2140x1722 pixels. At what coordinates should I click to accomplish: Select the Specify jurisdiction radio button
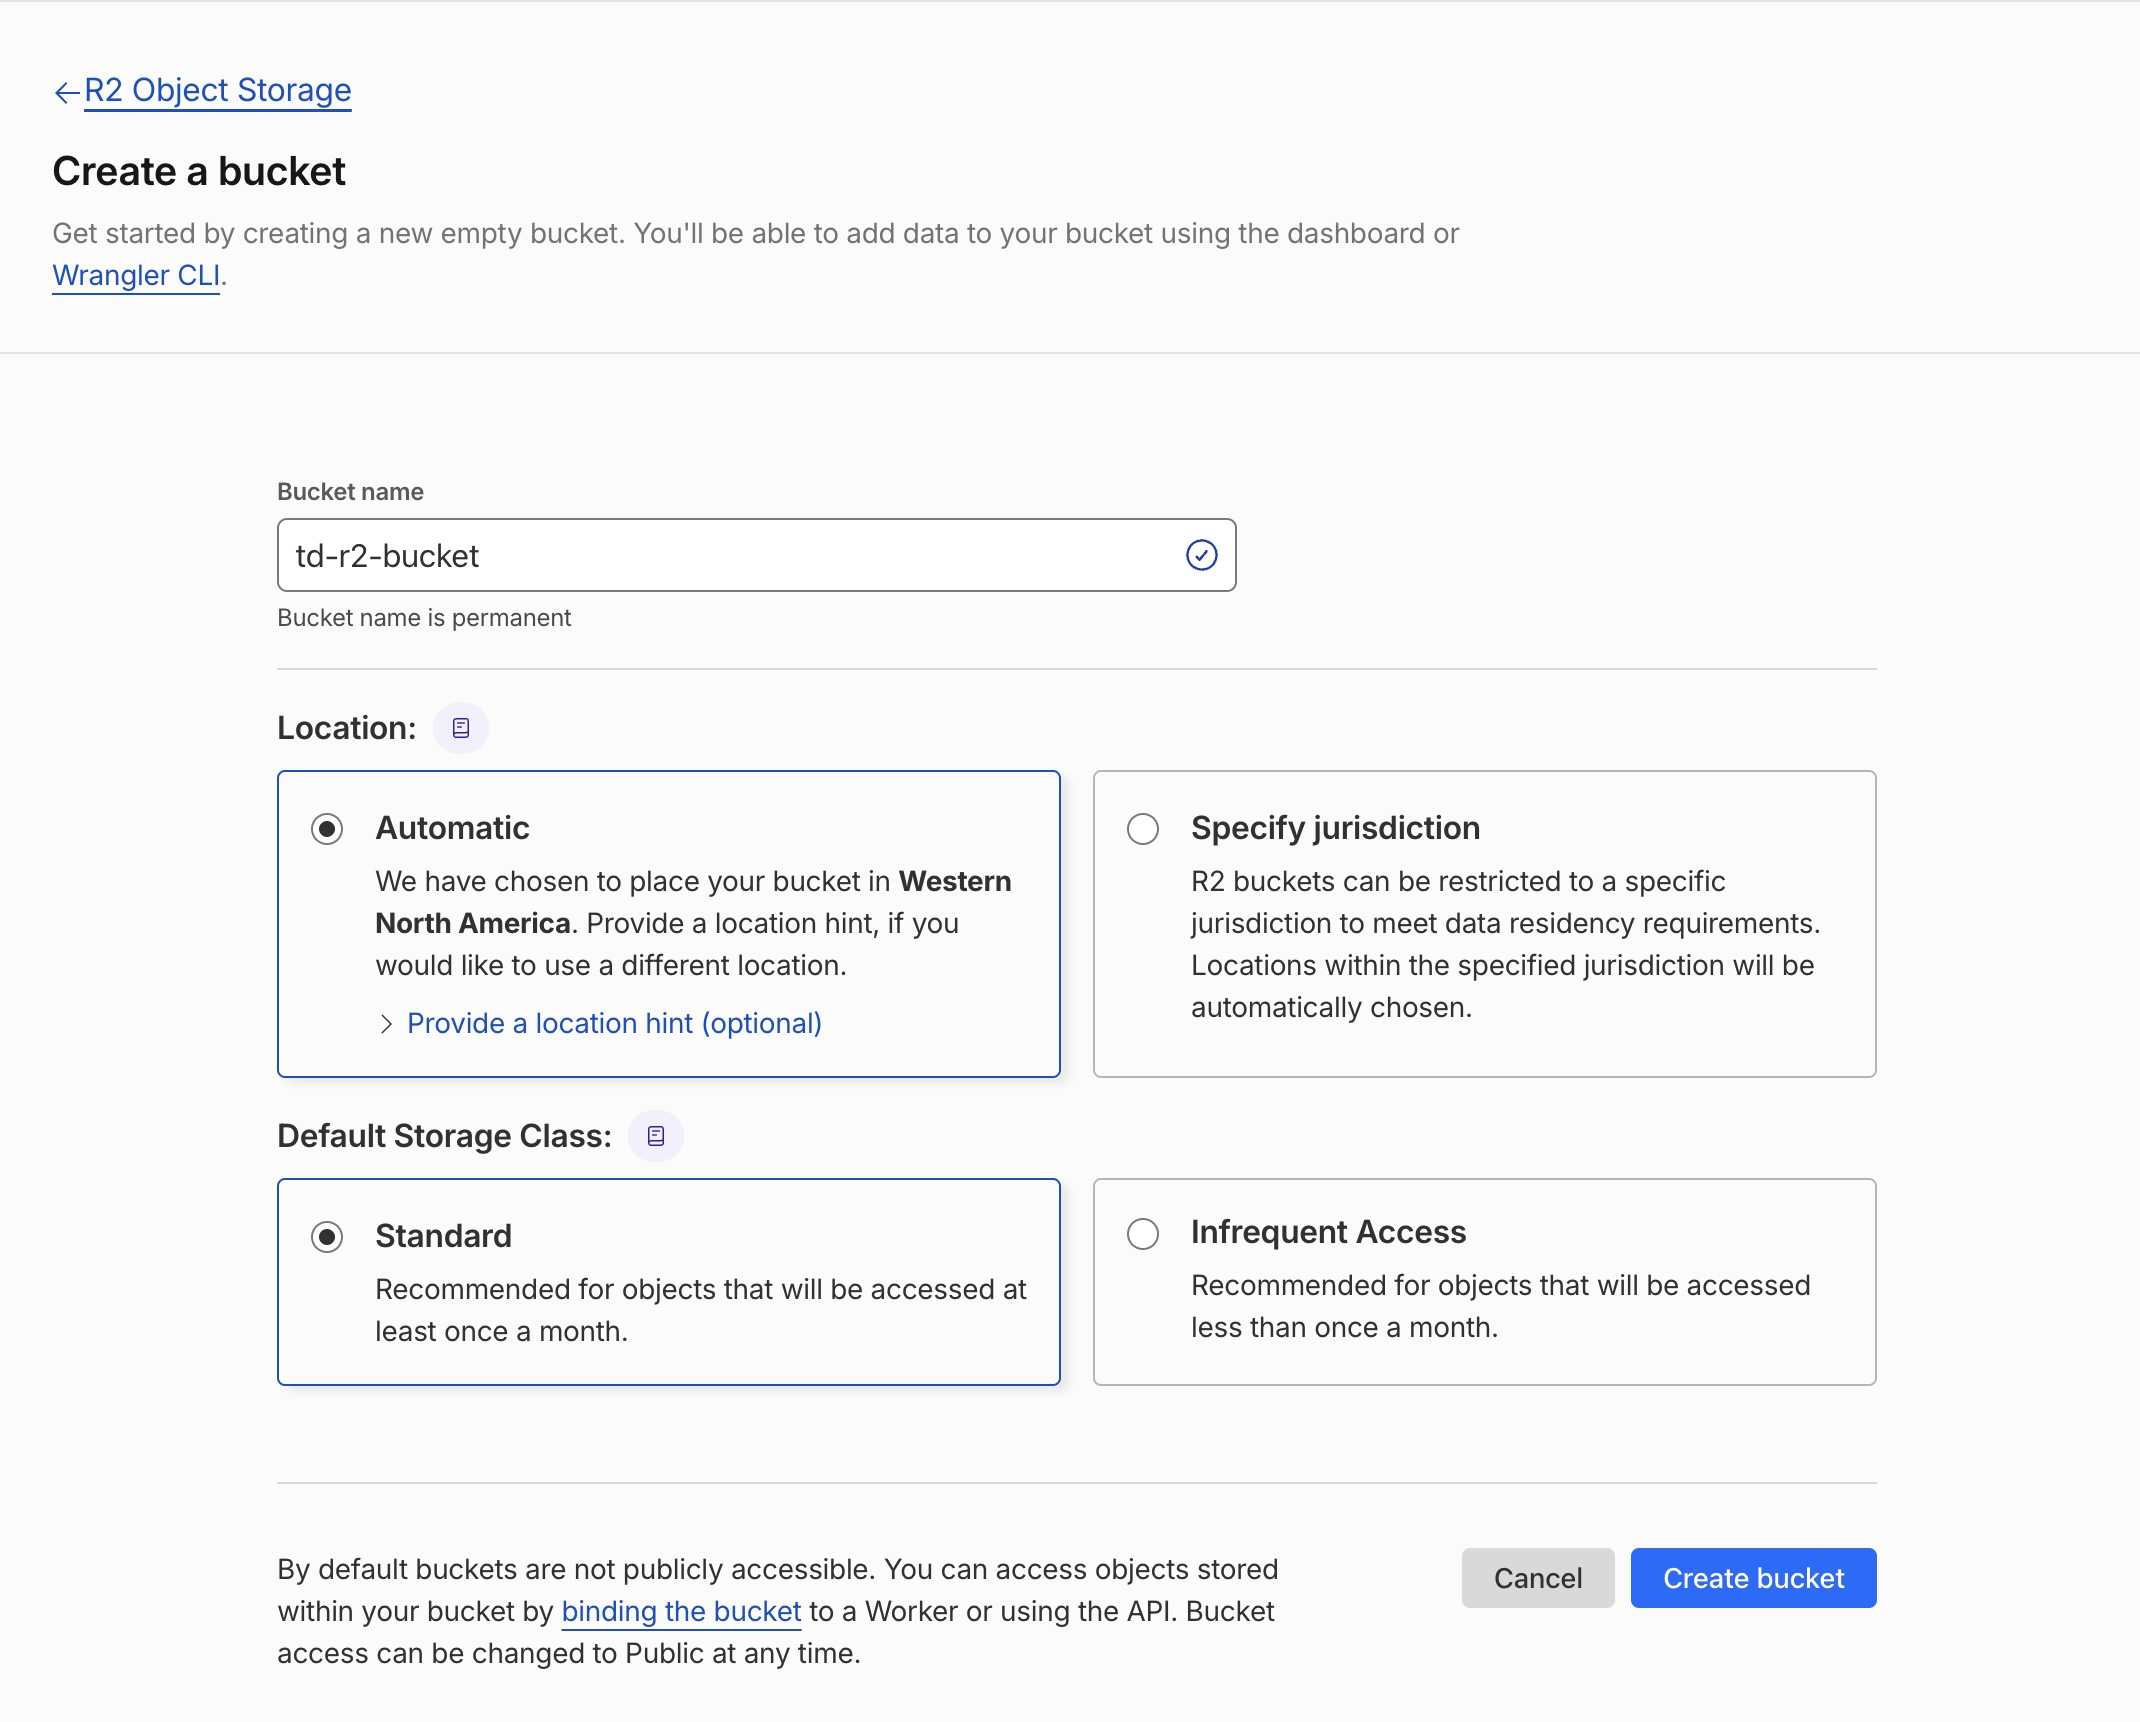point(1143,829)
